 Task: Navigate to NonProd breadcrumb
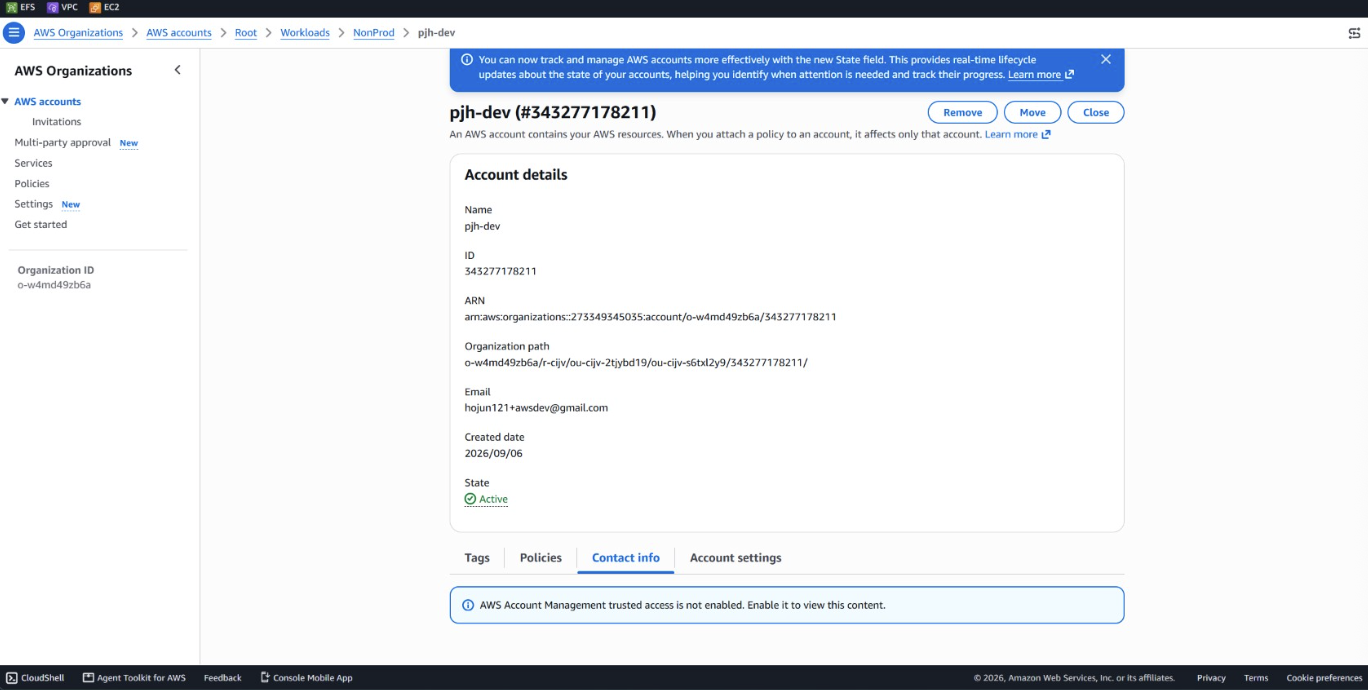click(374, 33)
